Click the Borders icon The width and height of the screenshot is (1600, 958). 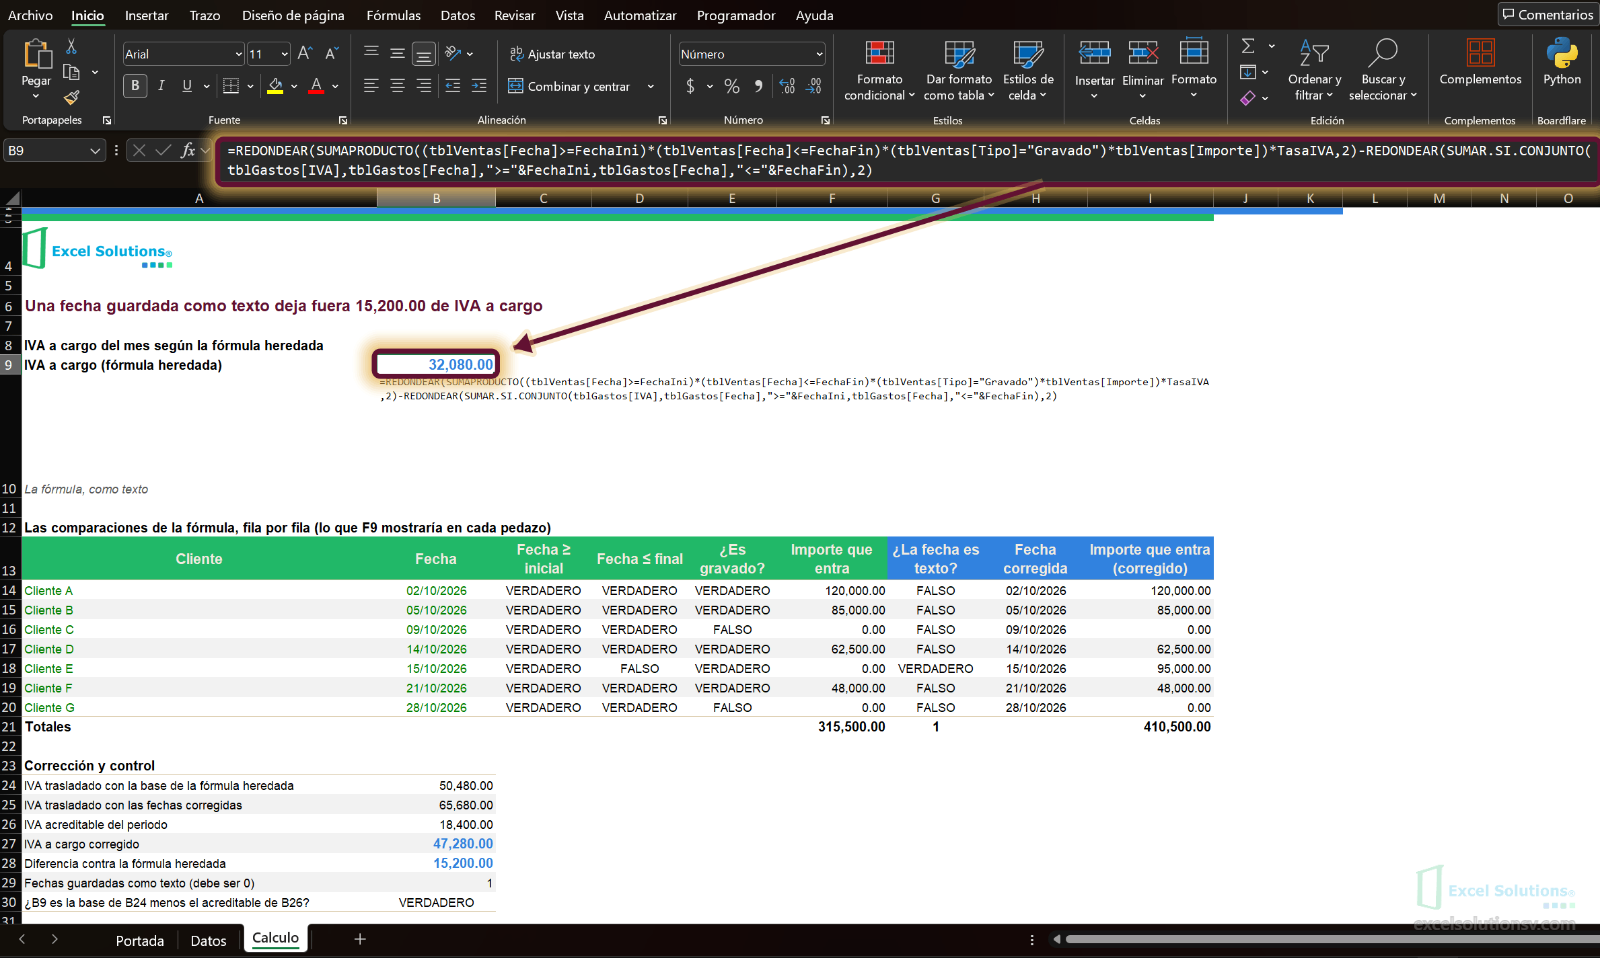[x=231, y=86]
